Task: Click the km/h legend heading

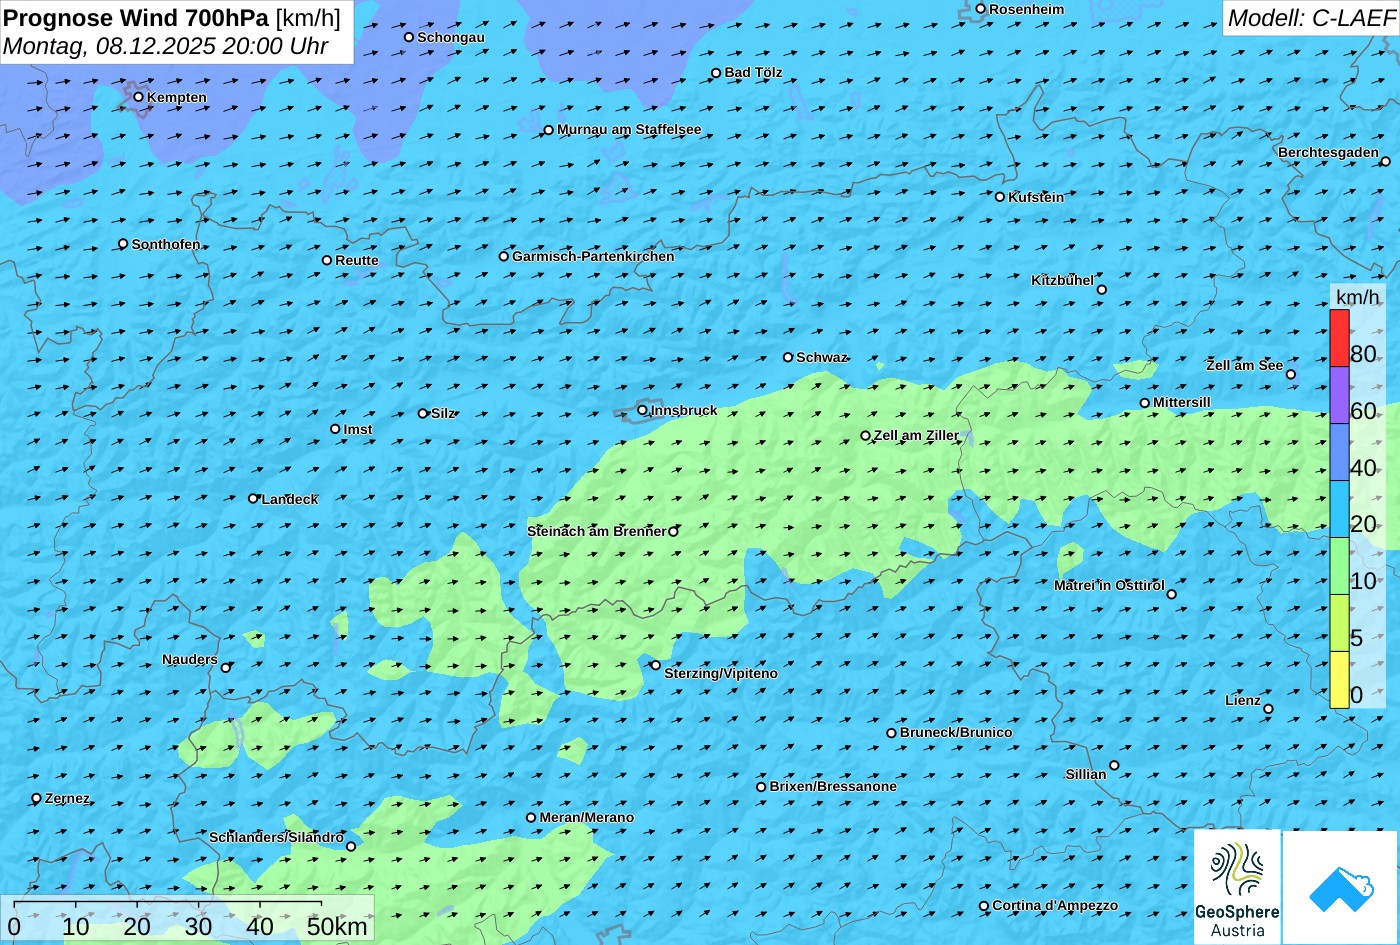Action: [x=1358, y=297]
